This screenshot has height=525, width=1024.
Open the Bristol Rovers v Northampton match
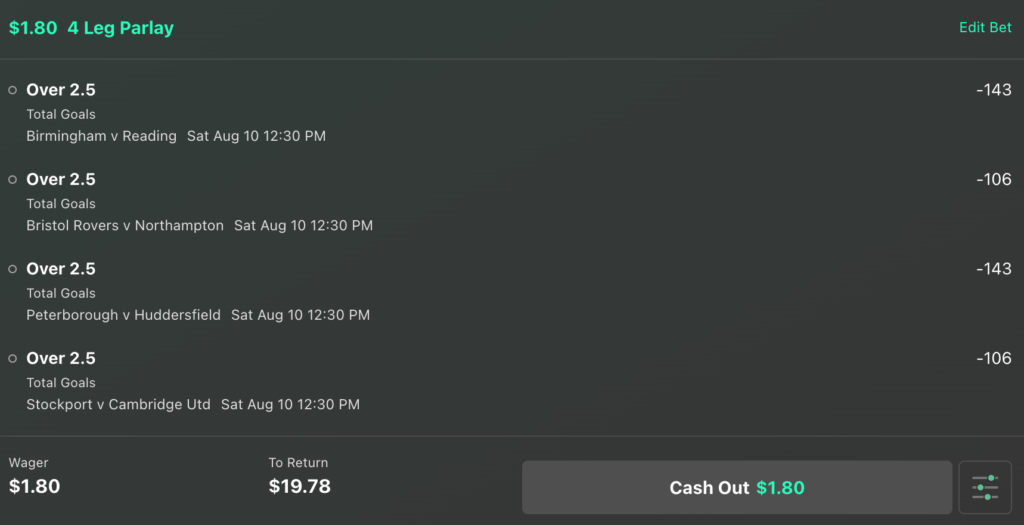(125, 225)
